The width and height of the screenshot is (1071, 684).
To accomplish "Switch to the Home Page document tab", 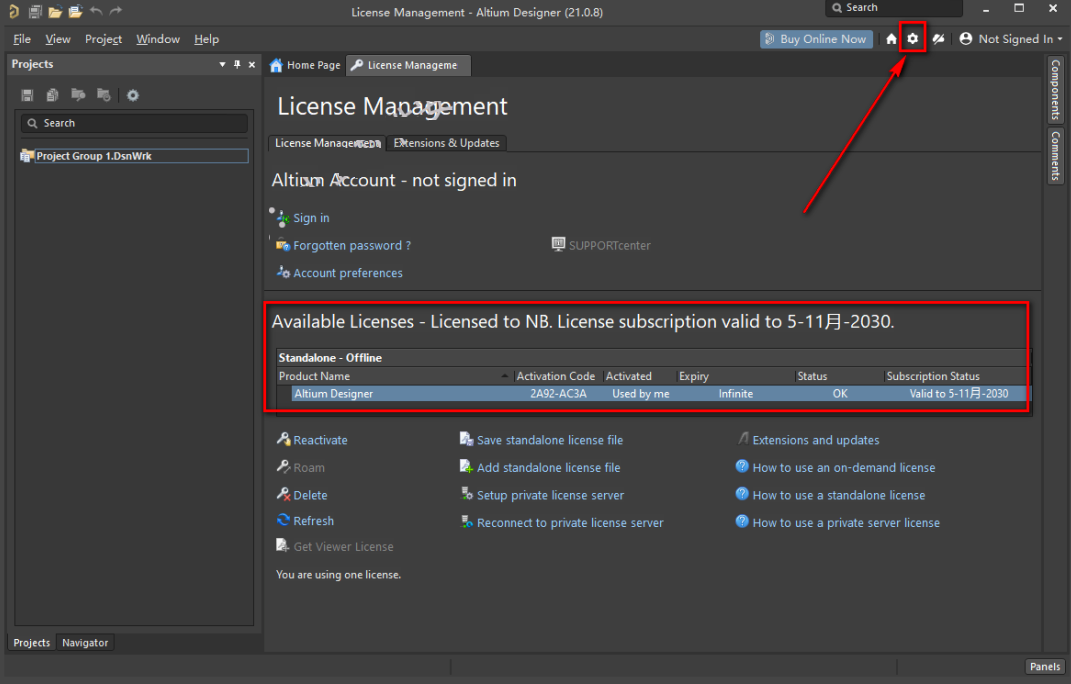I will click(305, 65).
